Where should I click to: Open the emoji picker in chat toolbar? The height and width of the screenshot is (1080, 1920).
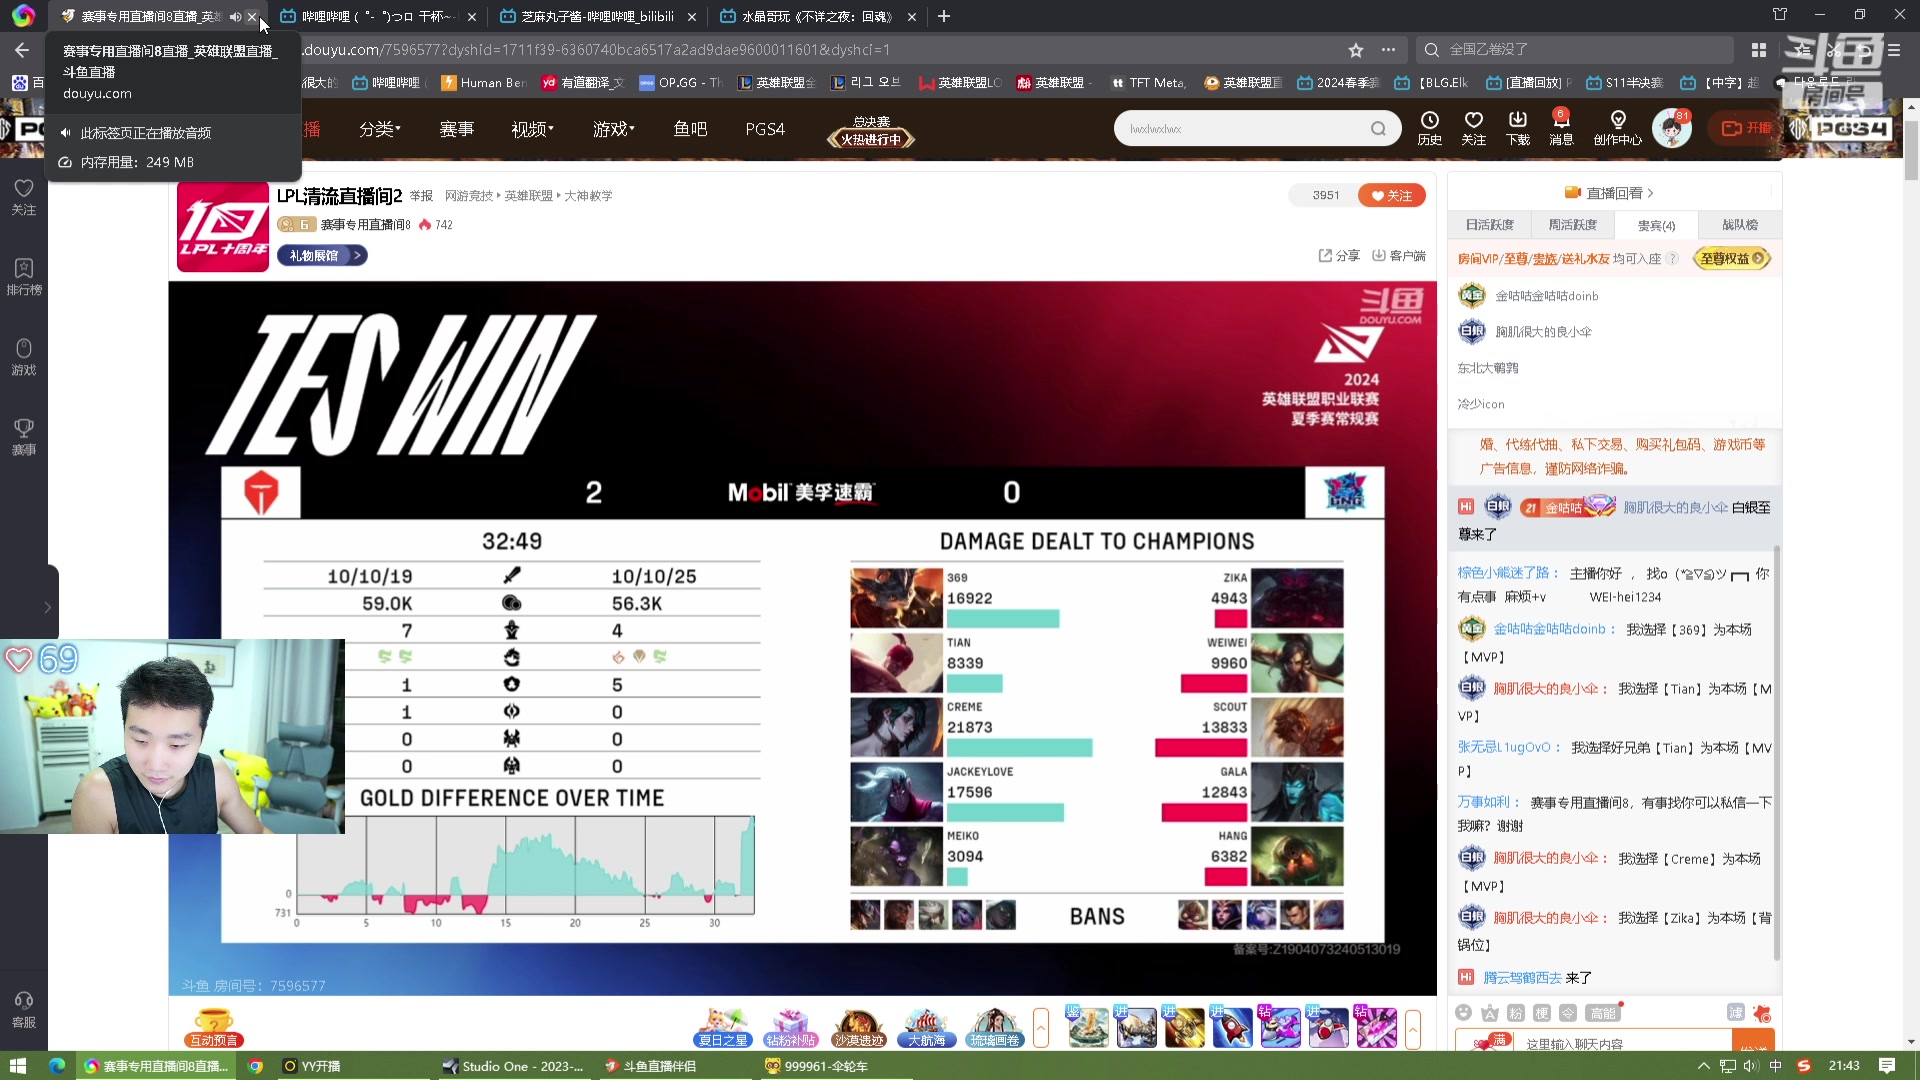(1464, 1013)
